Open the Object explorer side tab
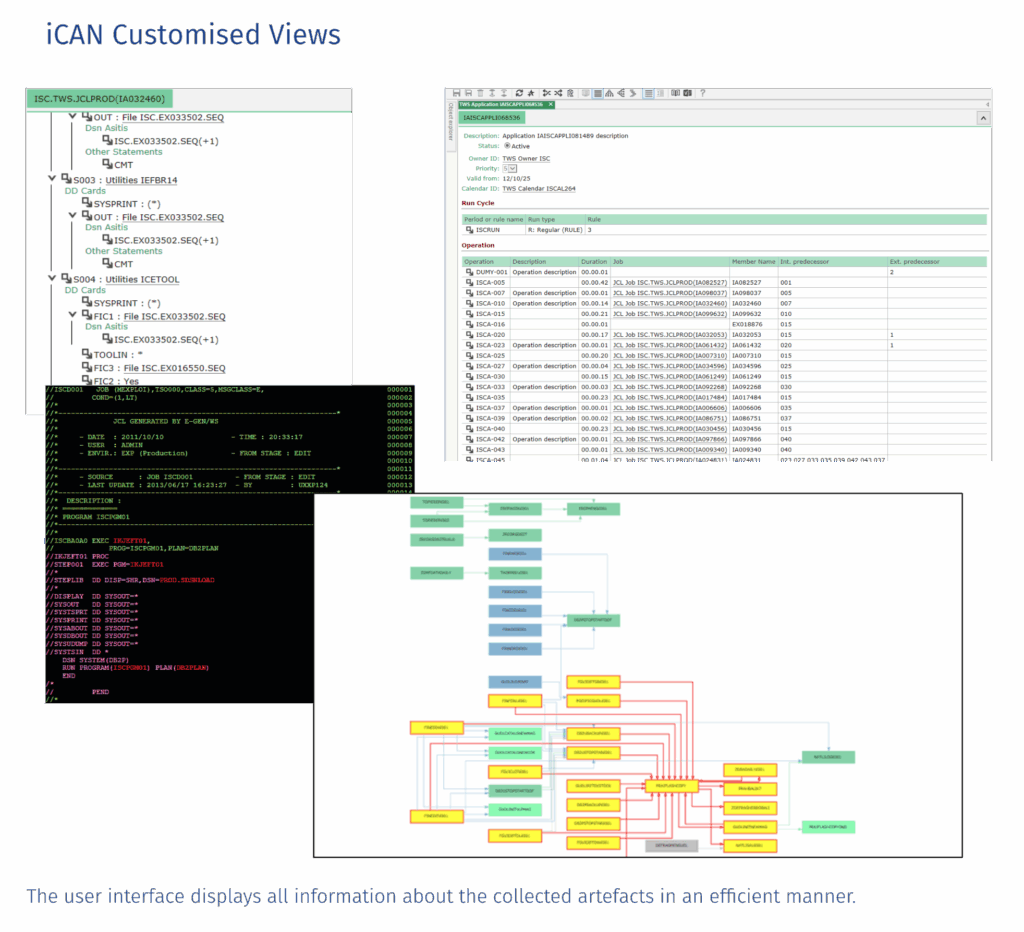This screenshot has width=1024, height=932. click(x=450, y=120)
